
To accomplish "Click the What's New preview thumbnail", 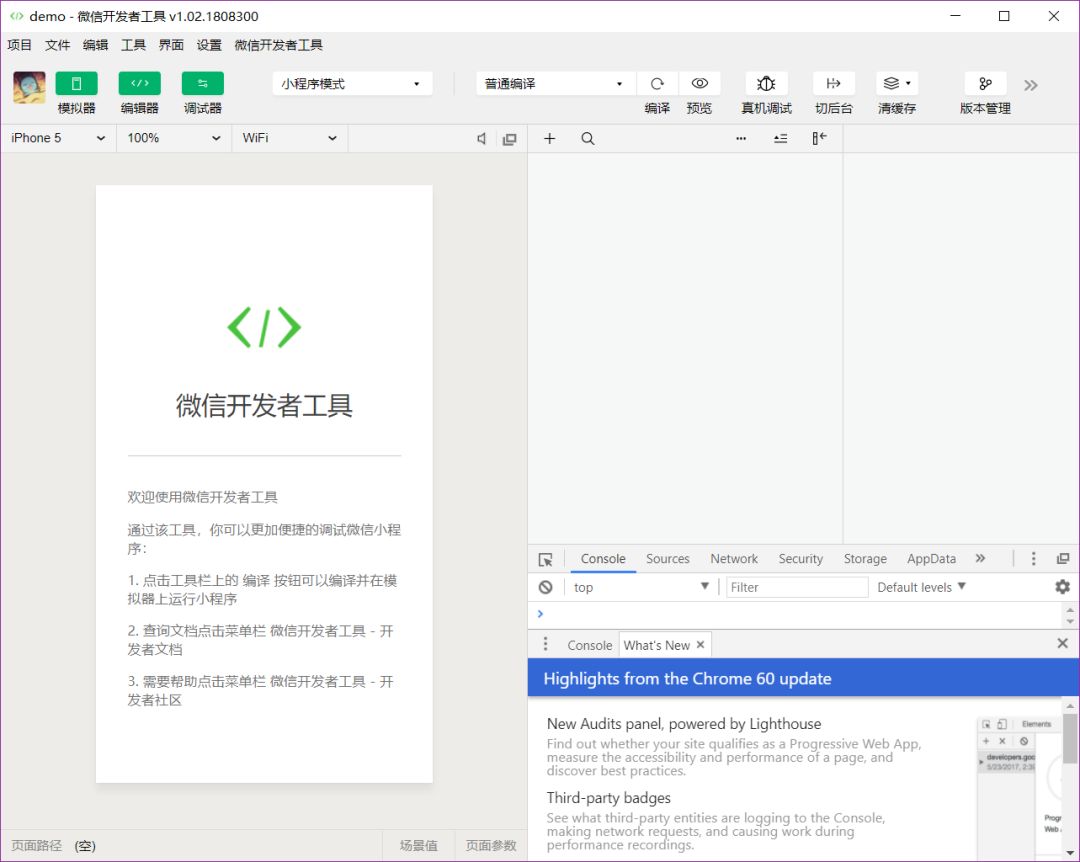I will (1018, 787).
